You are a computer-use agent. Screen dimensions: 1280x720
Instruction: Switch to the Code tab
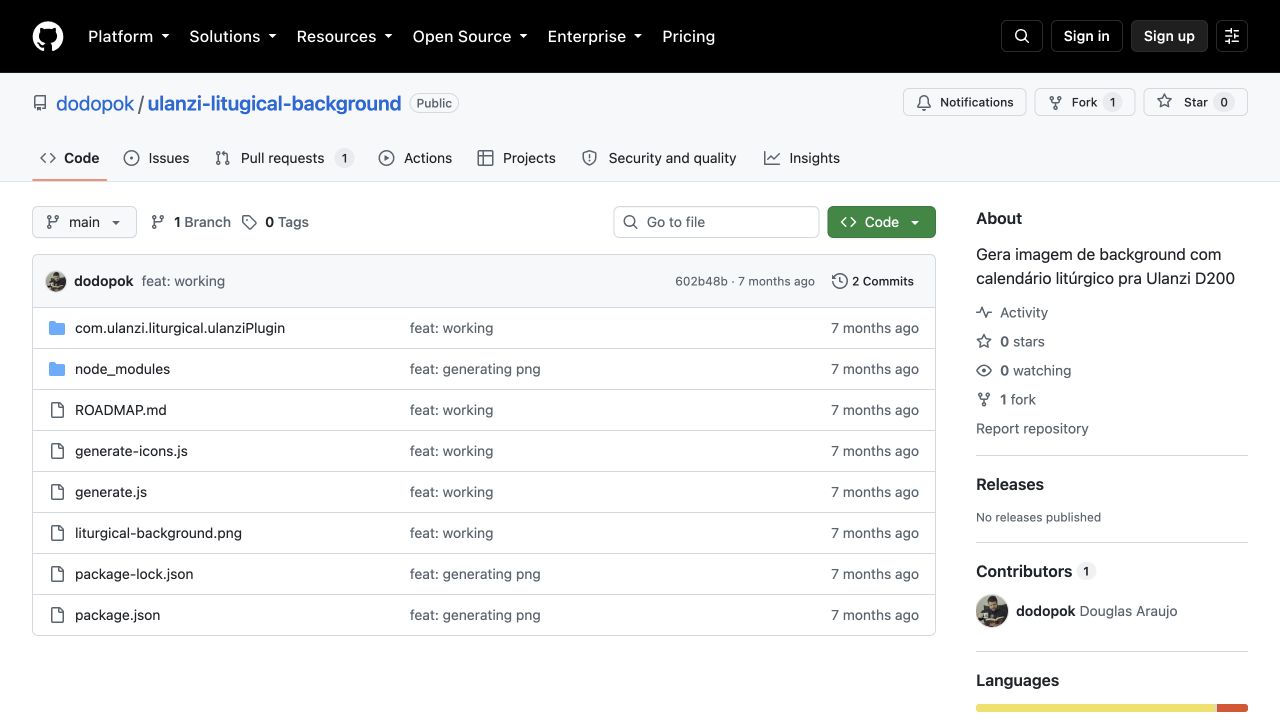70,158
